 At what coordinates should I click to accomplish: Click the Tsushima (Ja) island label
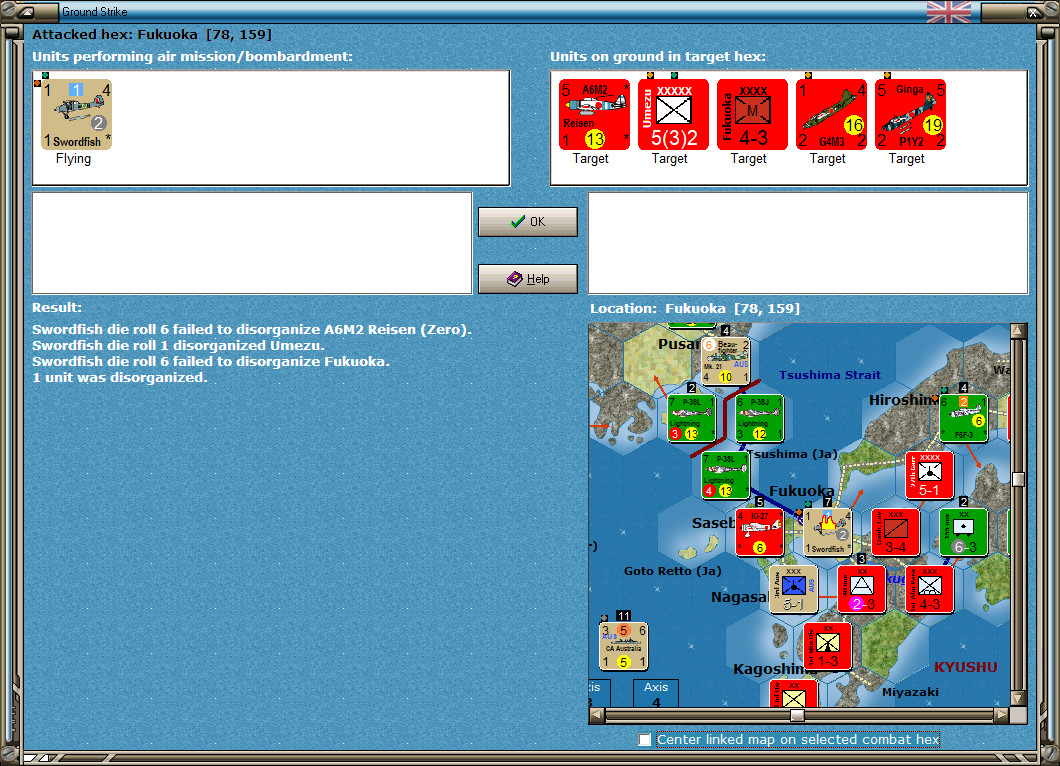[x=792, y=454]
